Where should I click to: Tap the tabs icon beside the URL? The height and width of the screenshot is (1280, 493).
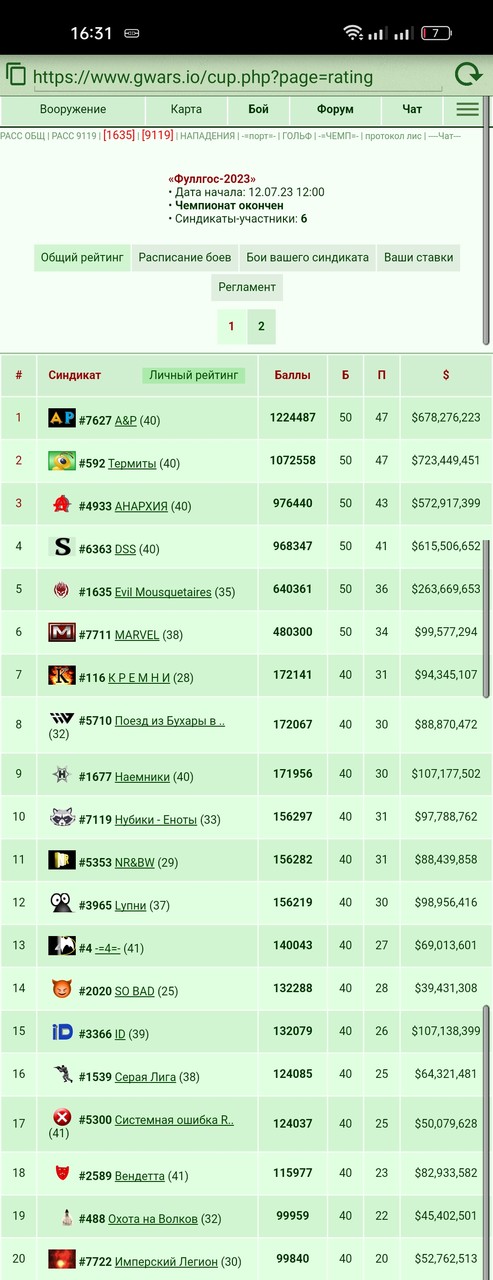click(16, 75)
